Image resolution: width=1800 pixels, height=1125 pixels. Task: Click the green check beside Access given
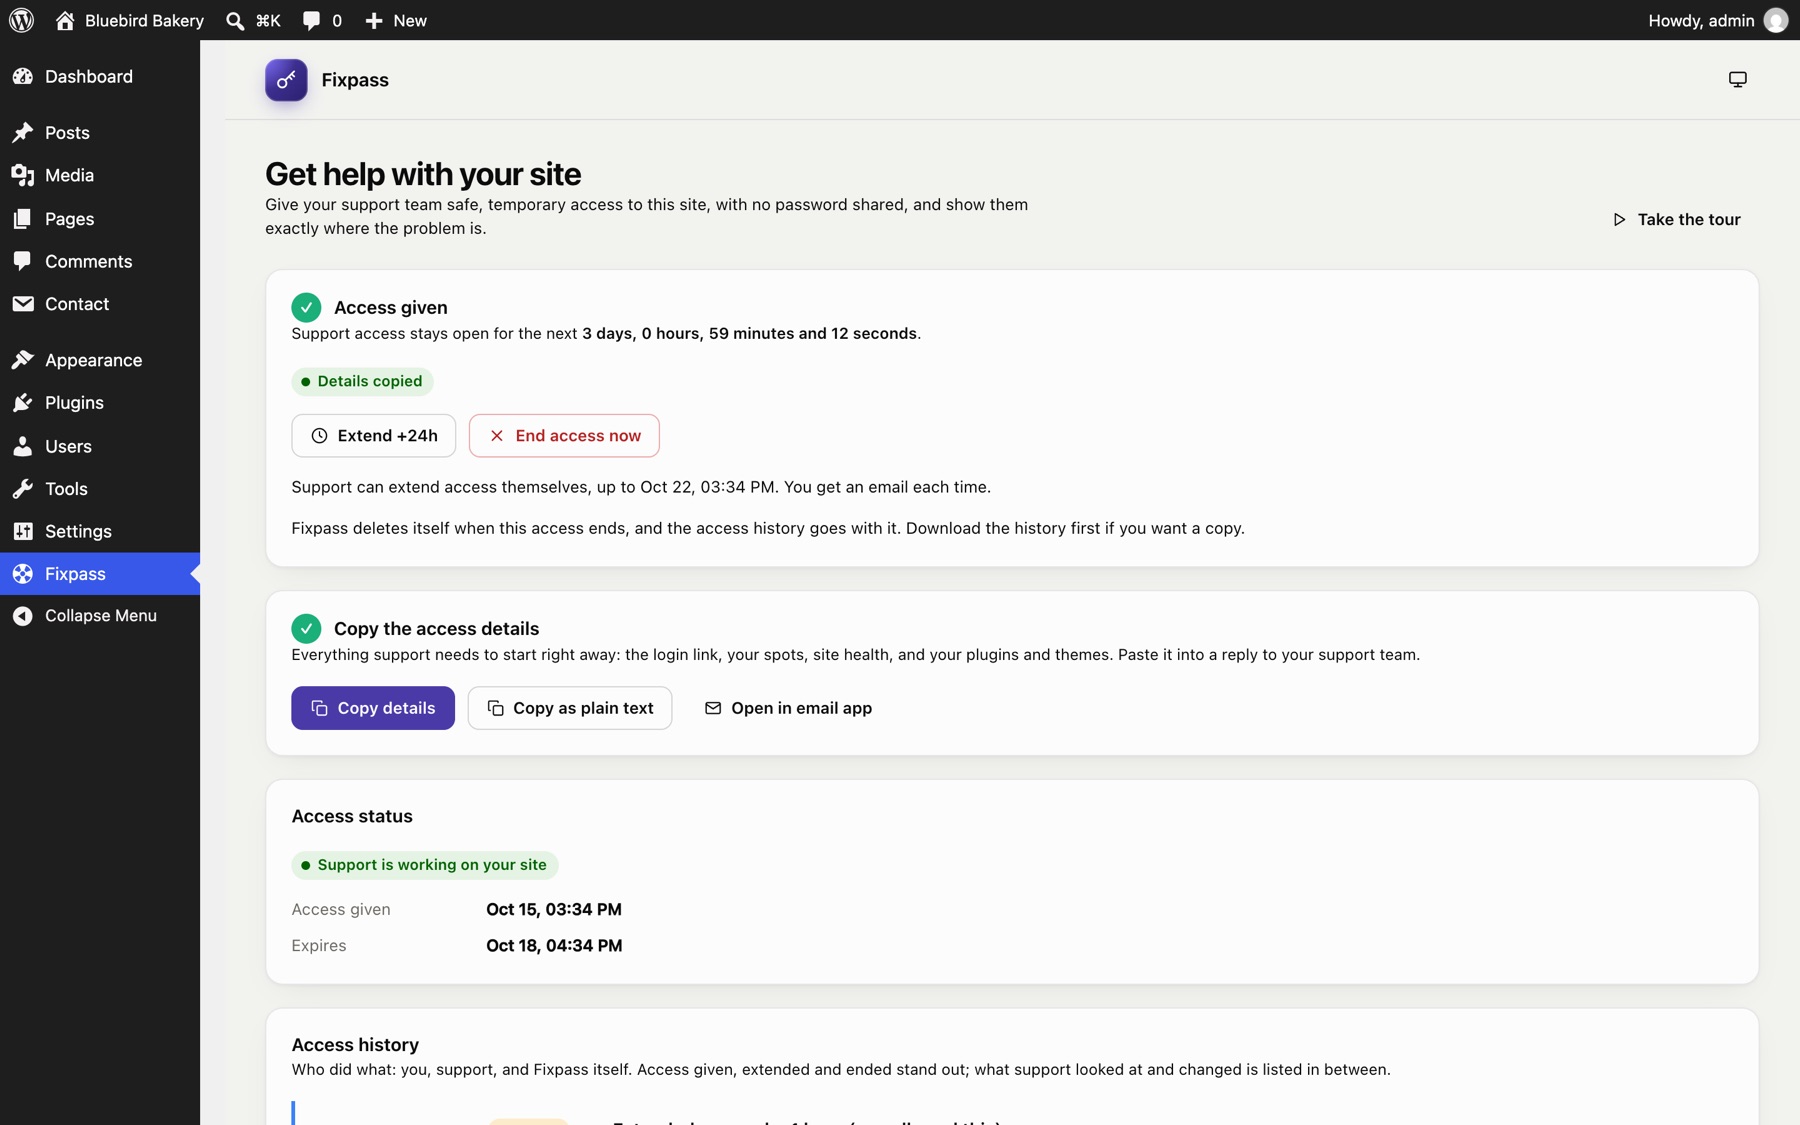[306, 307]
